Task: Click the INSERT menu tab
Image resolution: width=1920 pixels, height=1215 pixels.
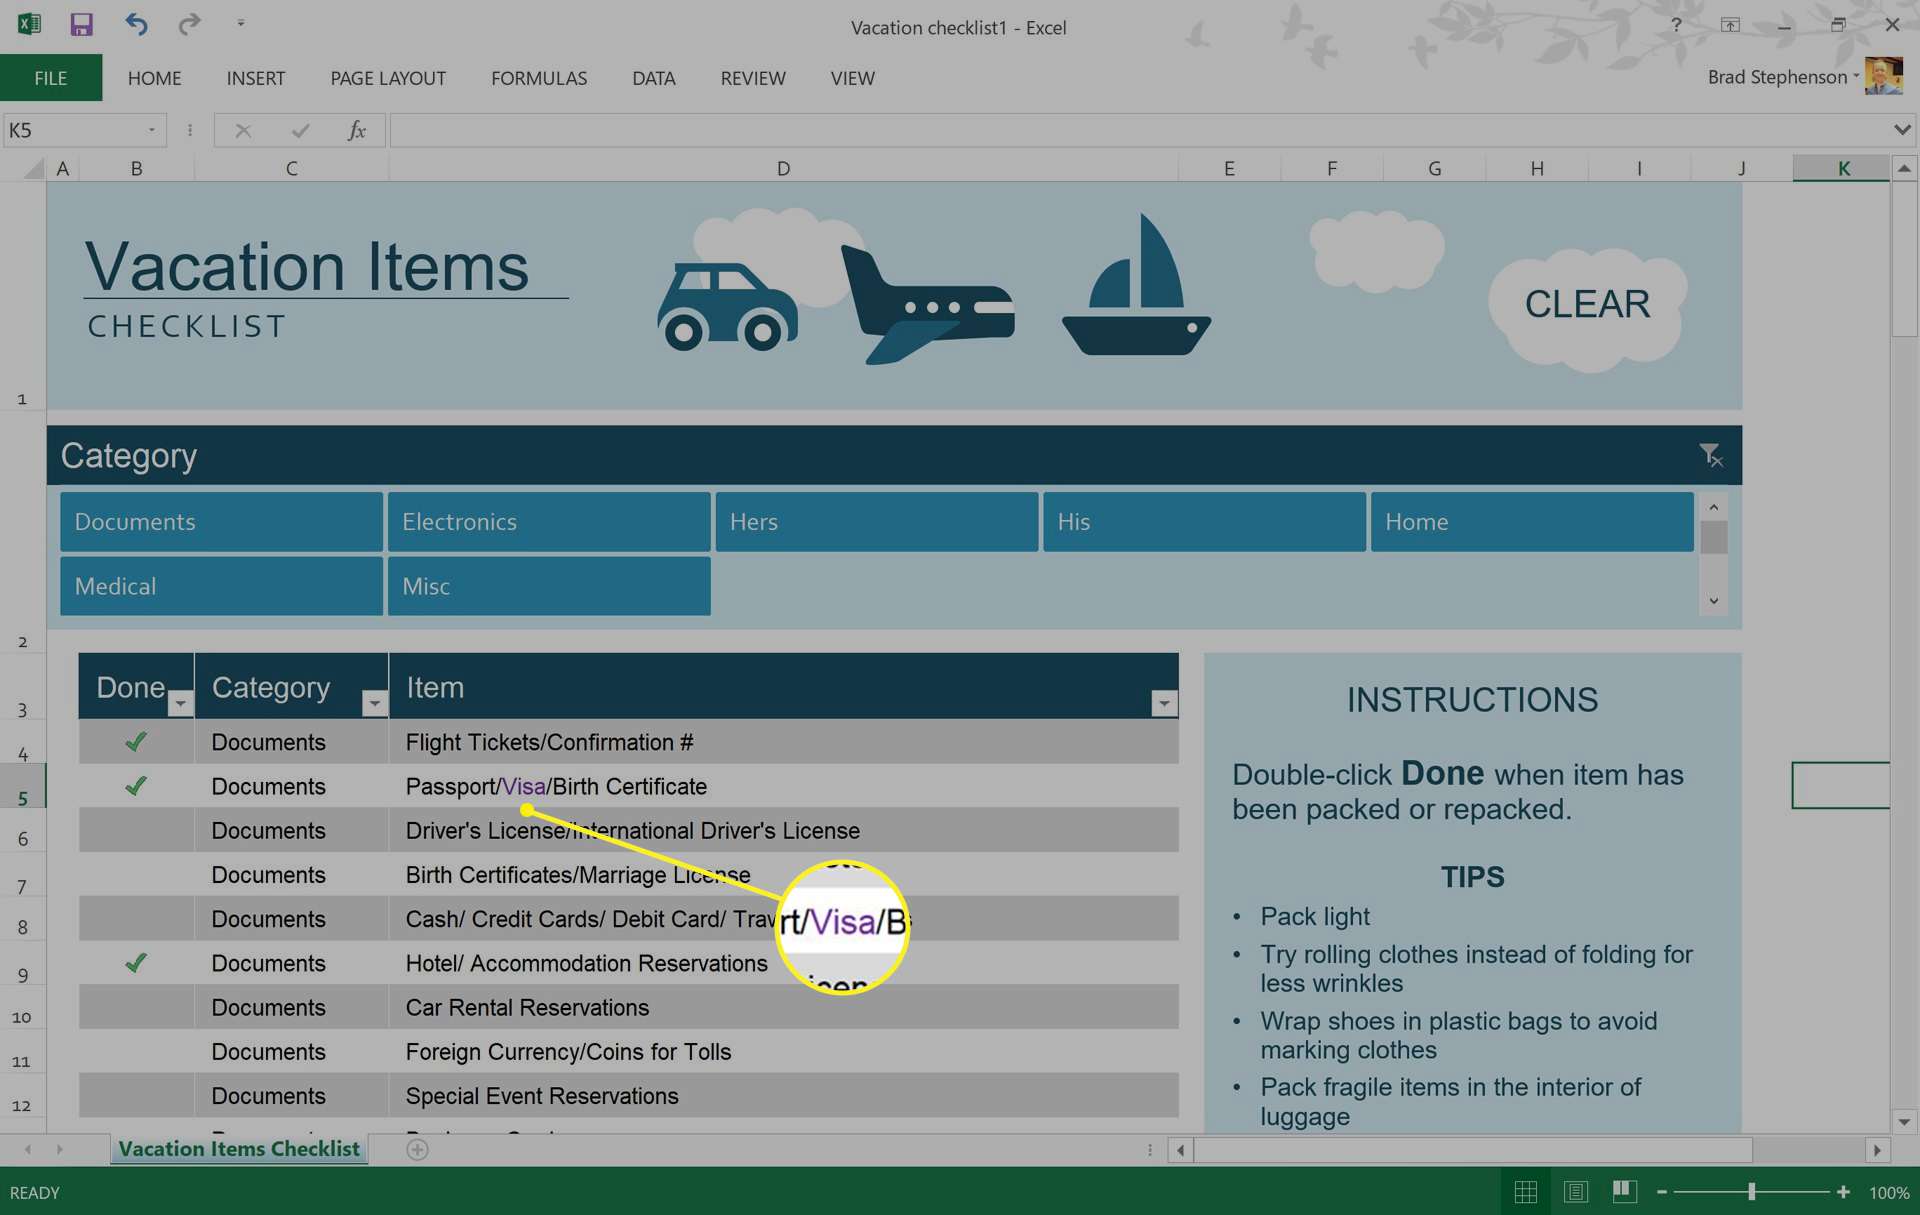Action: (x=253, y=77)
